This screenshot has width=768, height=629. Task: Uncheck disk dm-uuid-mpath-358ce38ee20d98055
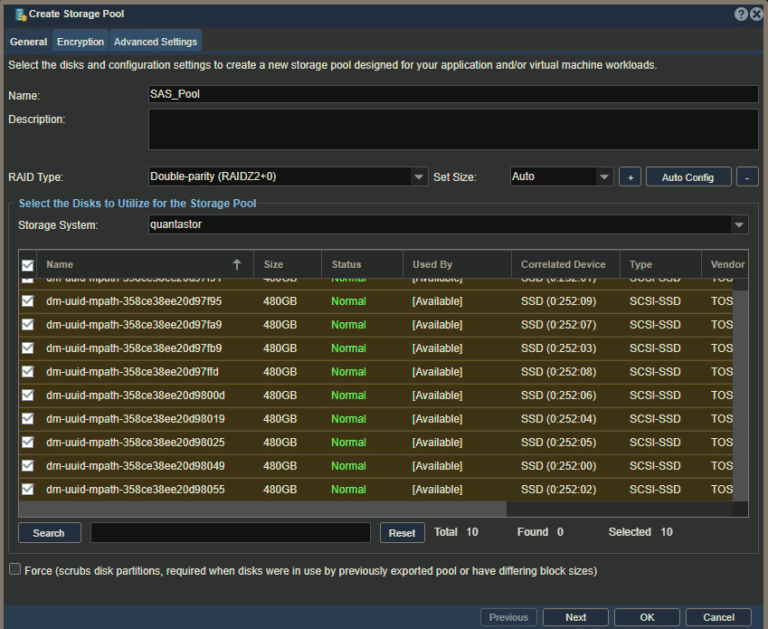pyautogui.click(x=27, y=489)
